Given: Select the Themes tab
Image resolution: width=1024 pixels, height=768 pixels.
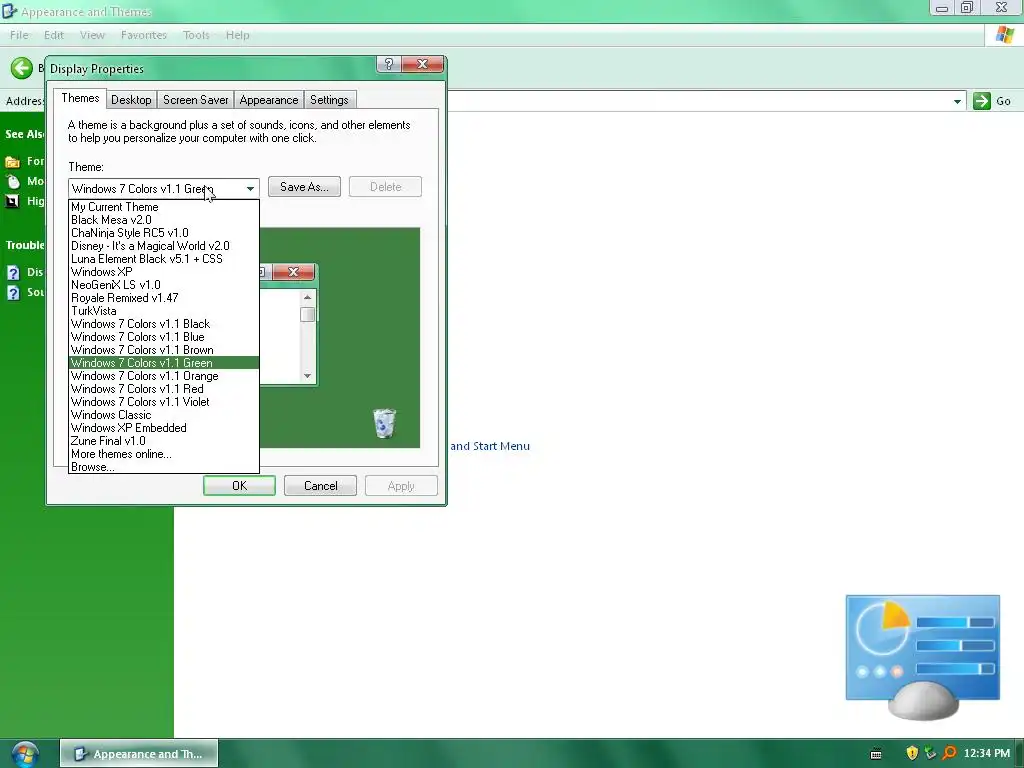Looking at the screenshot, I should click(80, 98).
